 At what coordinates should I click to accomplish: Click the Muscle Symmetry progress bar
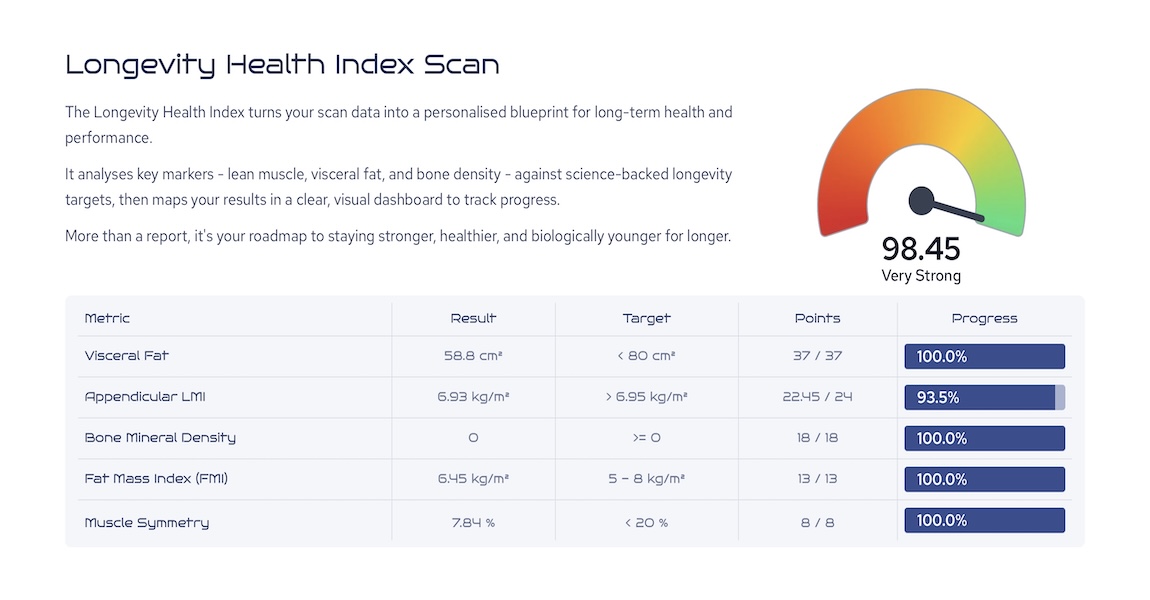click(984, 521)
